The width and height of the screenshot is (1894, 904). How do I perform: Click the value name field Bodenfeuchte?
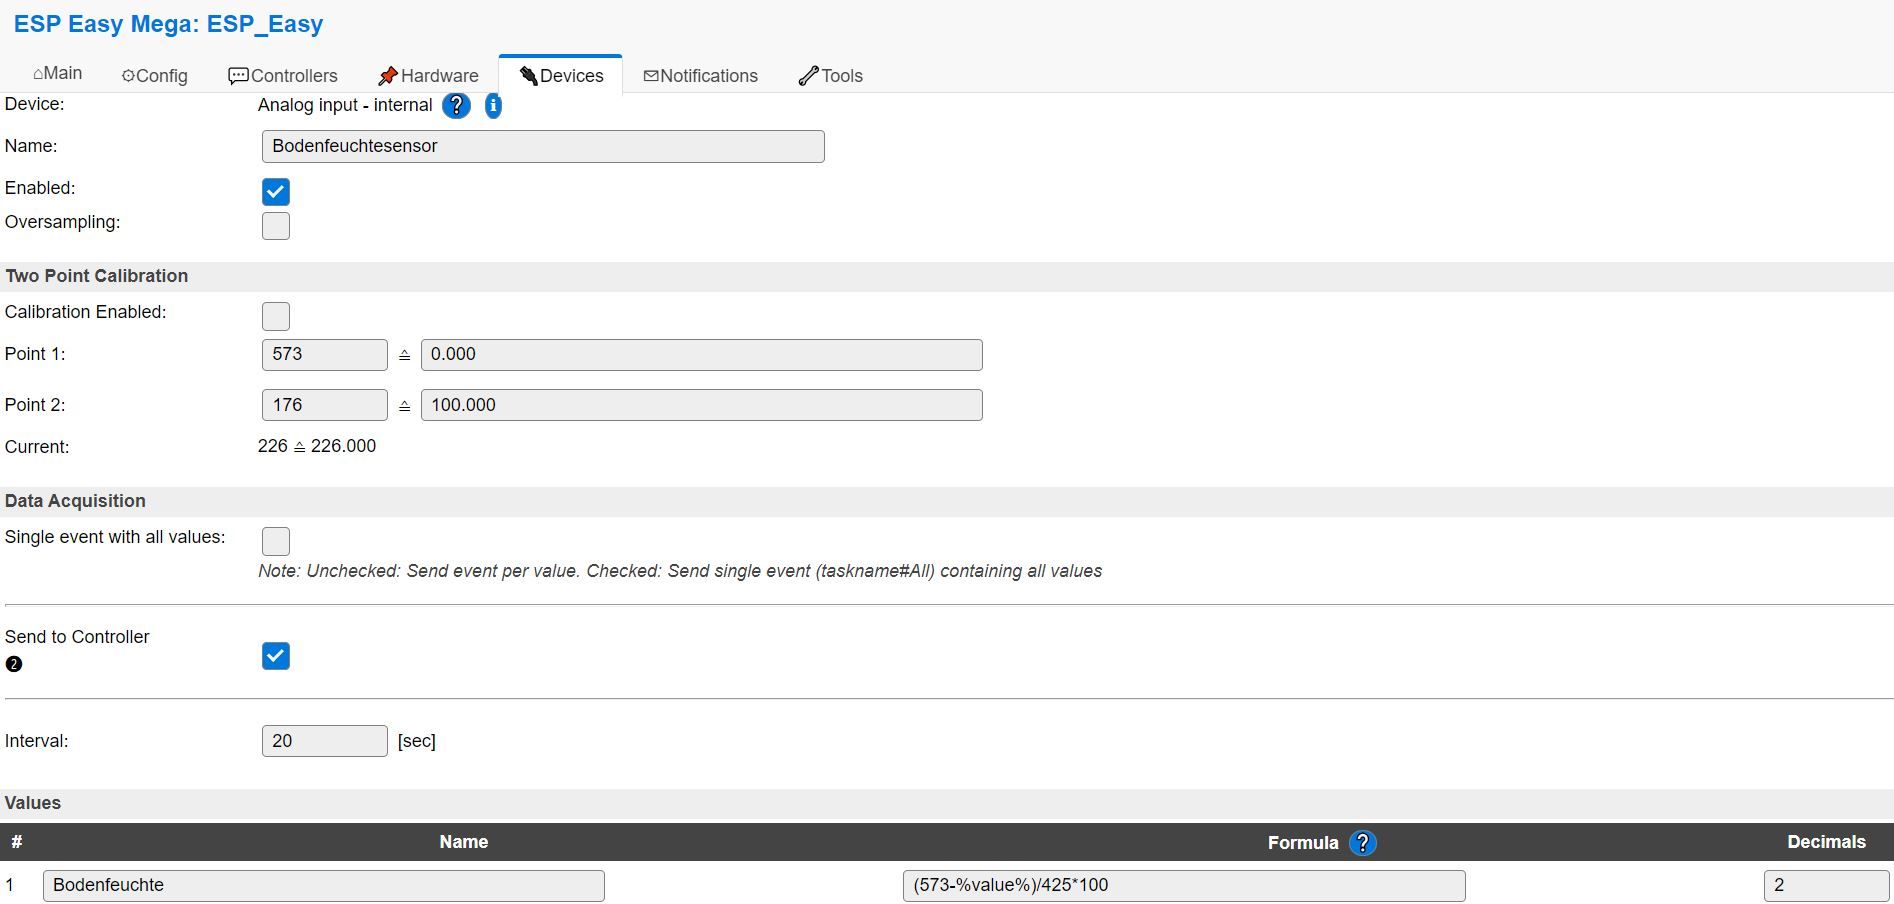tap(324, 885)
